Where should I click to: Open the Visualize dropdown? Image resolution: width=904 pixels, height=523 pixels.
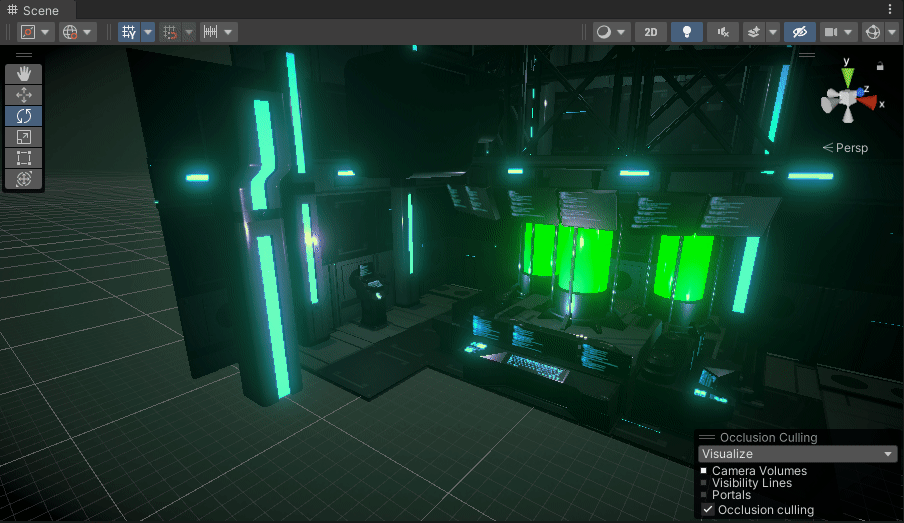(x=797, y=454)
